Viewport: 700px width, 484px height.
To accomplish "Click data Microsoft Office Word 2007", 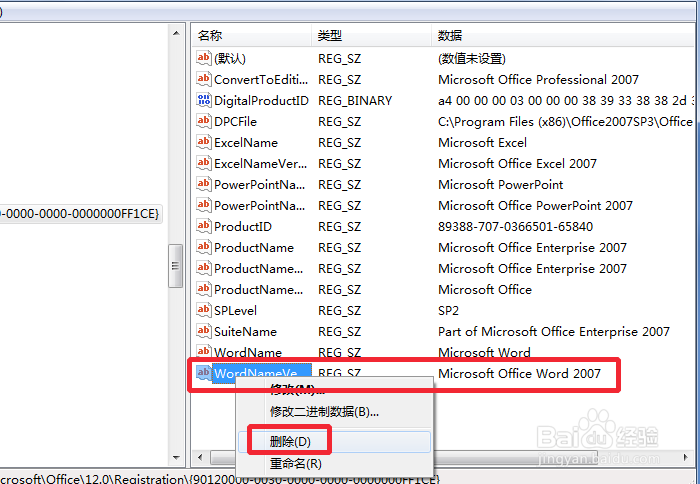I will 519,373.
